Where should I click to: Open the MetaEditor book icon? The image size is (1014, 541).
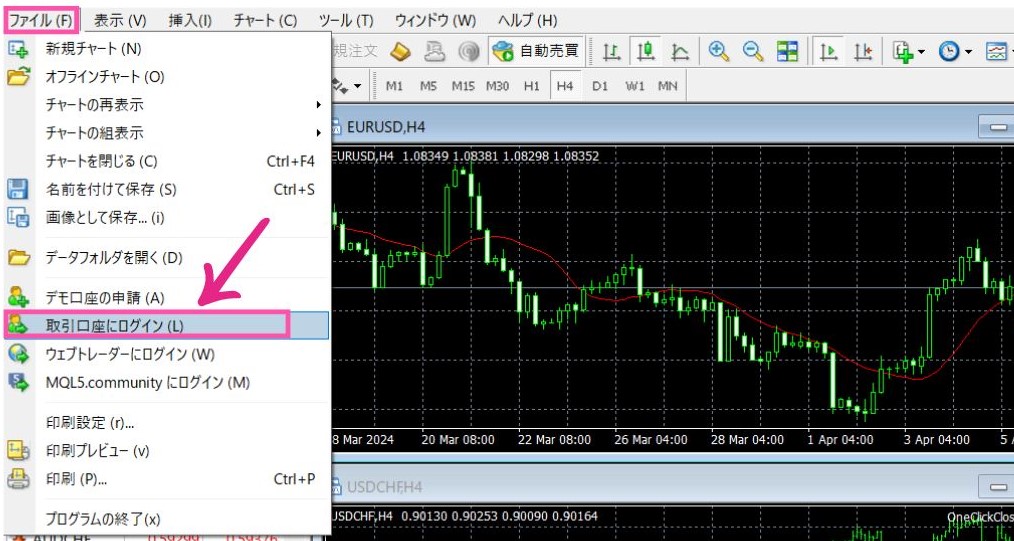pos(401,50)
